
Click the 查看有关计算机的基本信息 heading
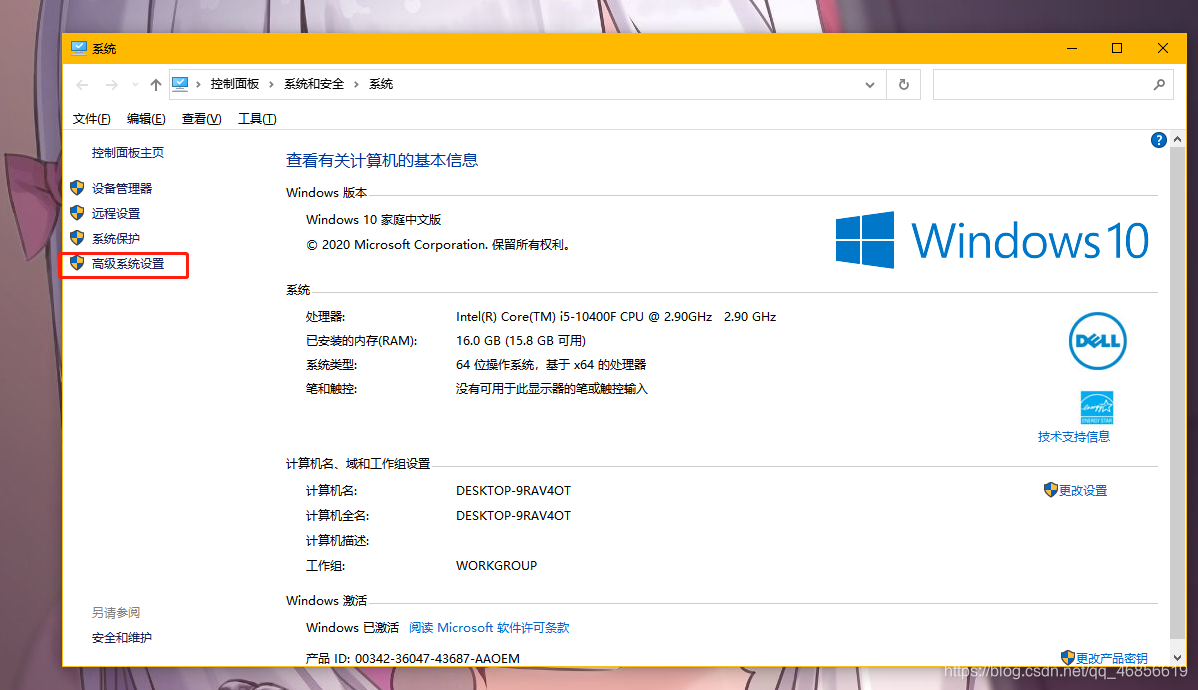(382, 160)
